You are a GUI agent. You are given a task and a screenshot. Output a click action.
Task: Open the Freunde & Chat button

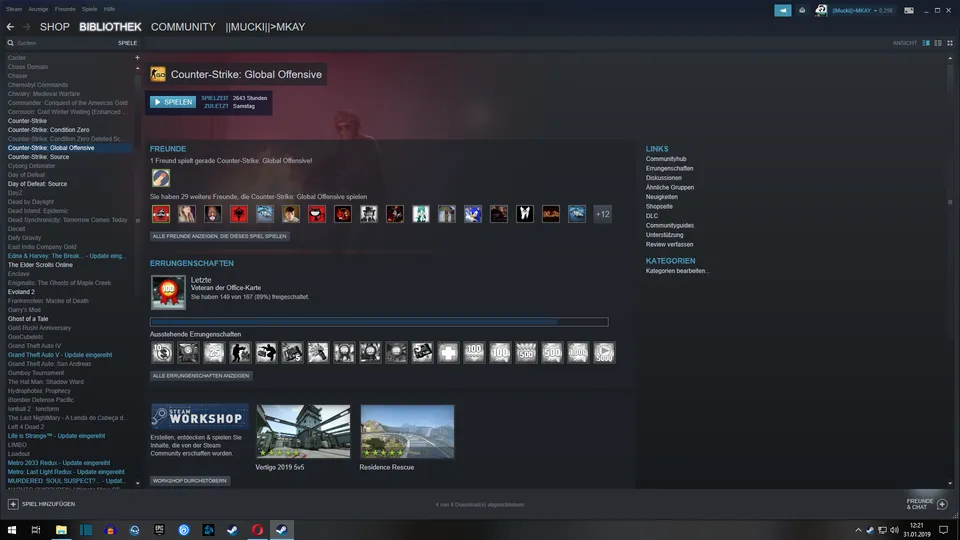coord(926,504)
